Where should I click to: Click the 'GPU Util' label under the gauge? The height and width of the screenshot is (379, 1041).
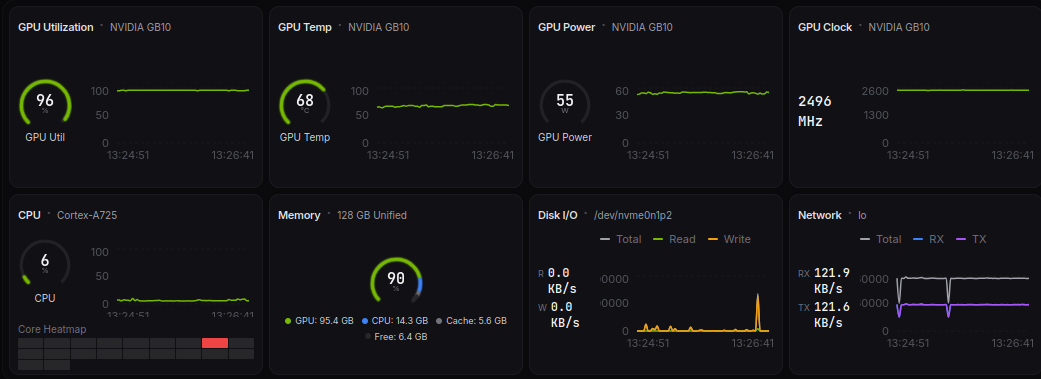45,137
